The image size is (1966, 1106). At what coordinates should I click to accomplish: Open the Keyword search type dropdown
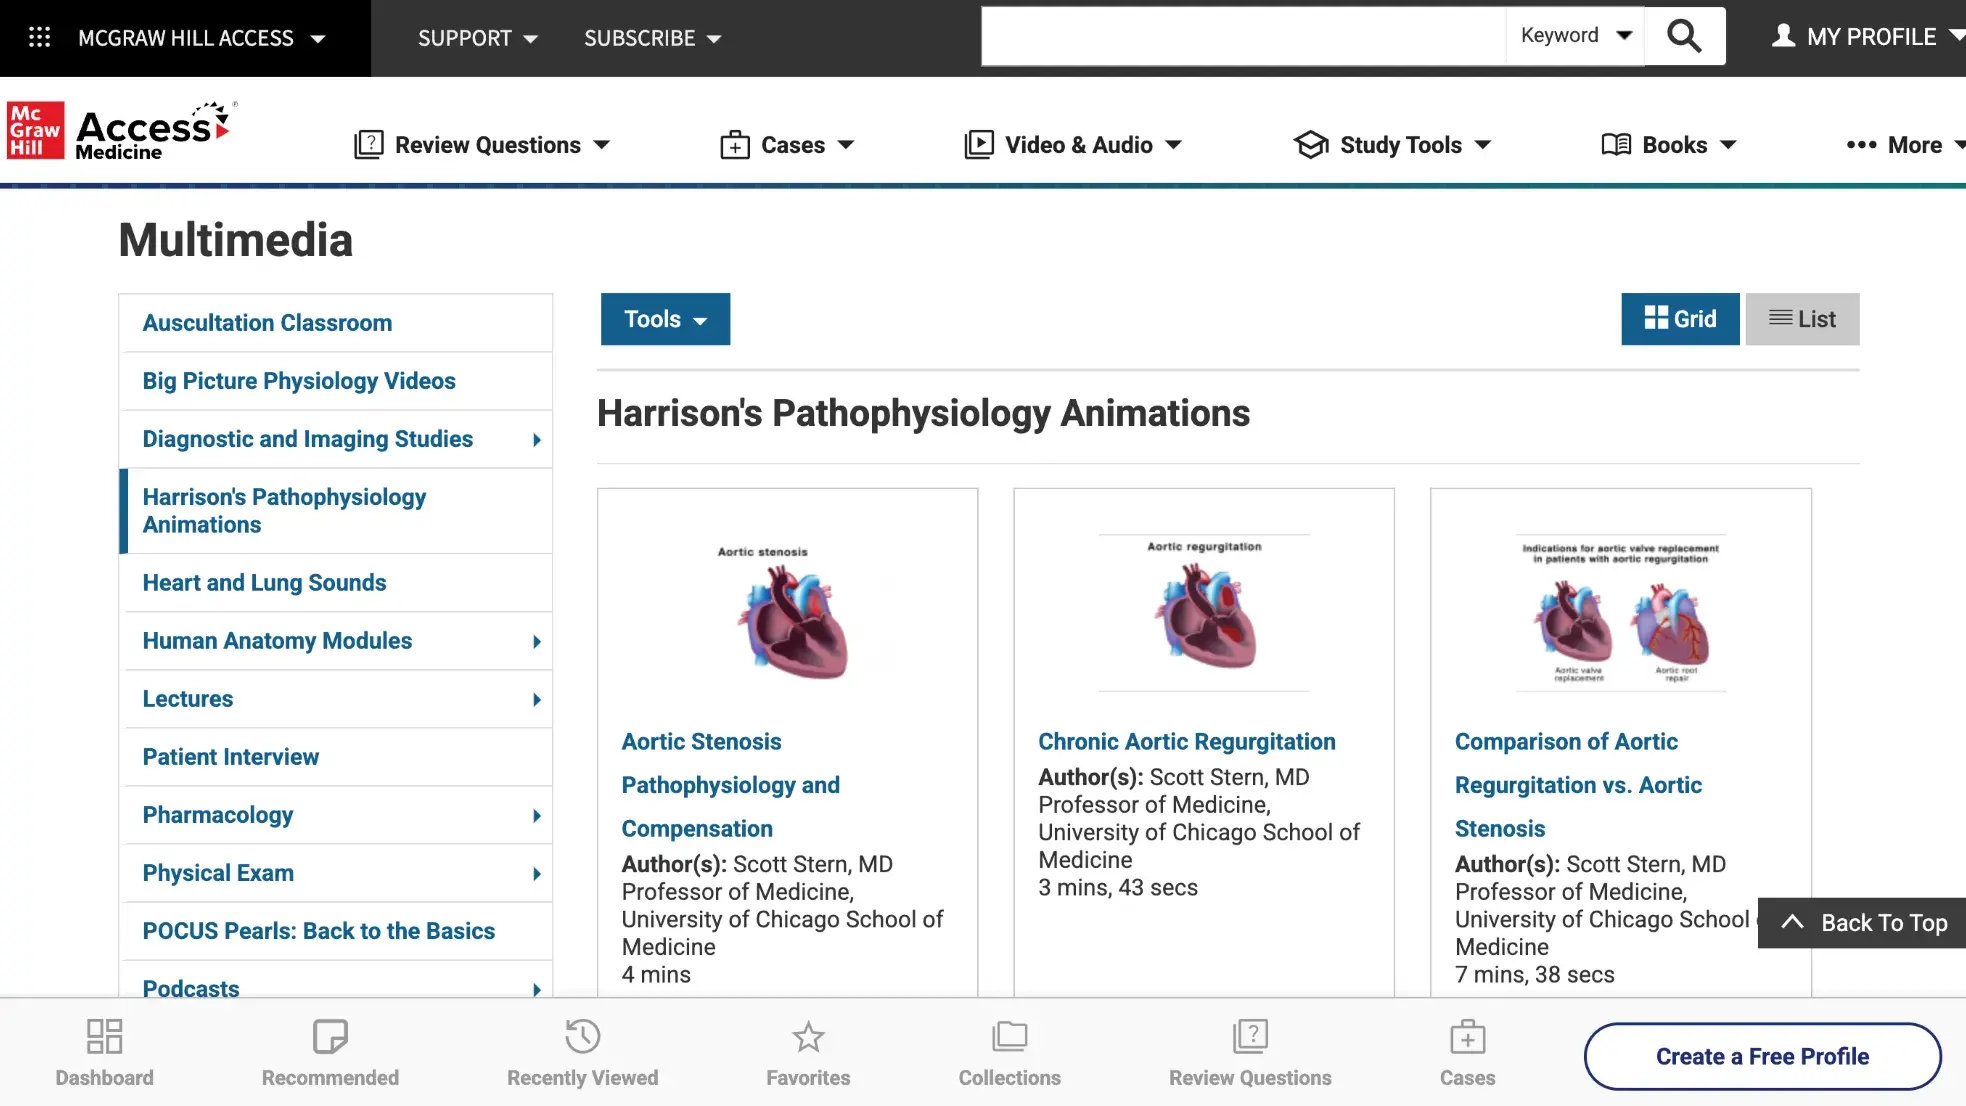point(1572,35)
